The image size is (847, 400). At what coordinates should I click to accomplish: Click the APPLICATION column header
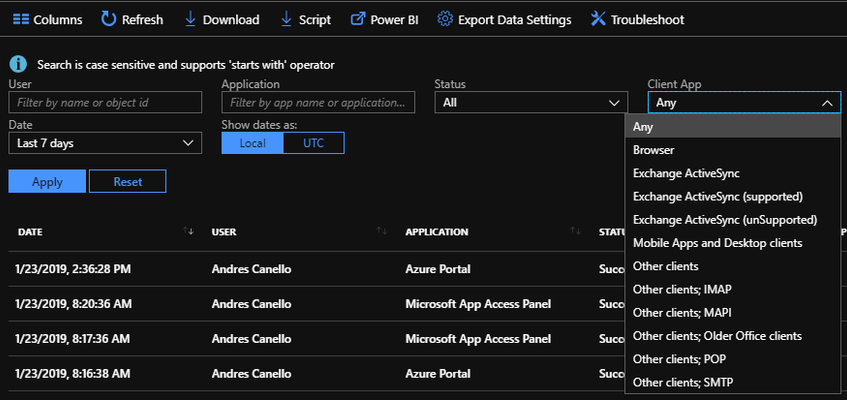click(x=437, y=232)
